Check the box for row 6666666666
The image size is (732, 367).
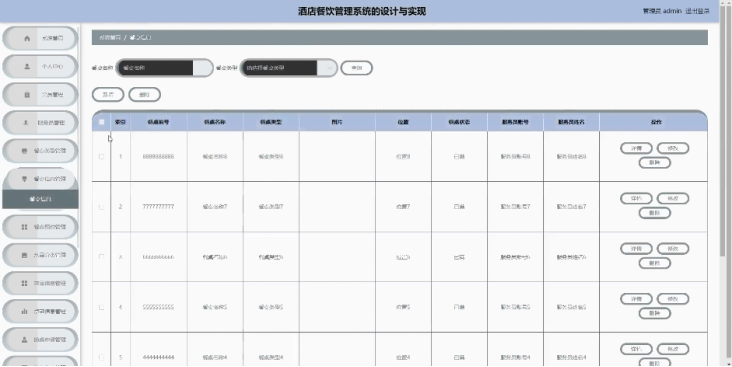coord(101,257)
